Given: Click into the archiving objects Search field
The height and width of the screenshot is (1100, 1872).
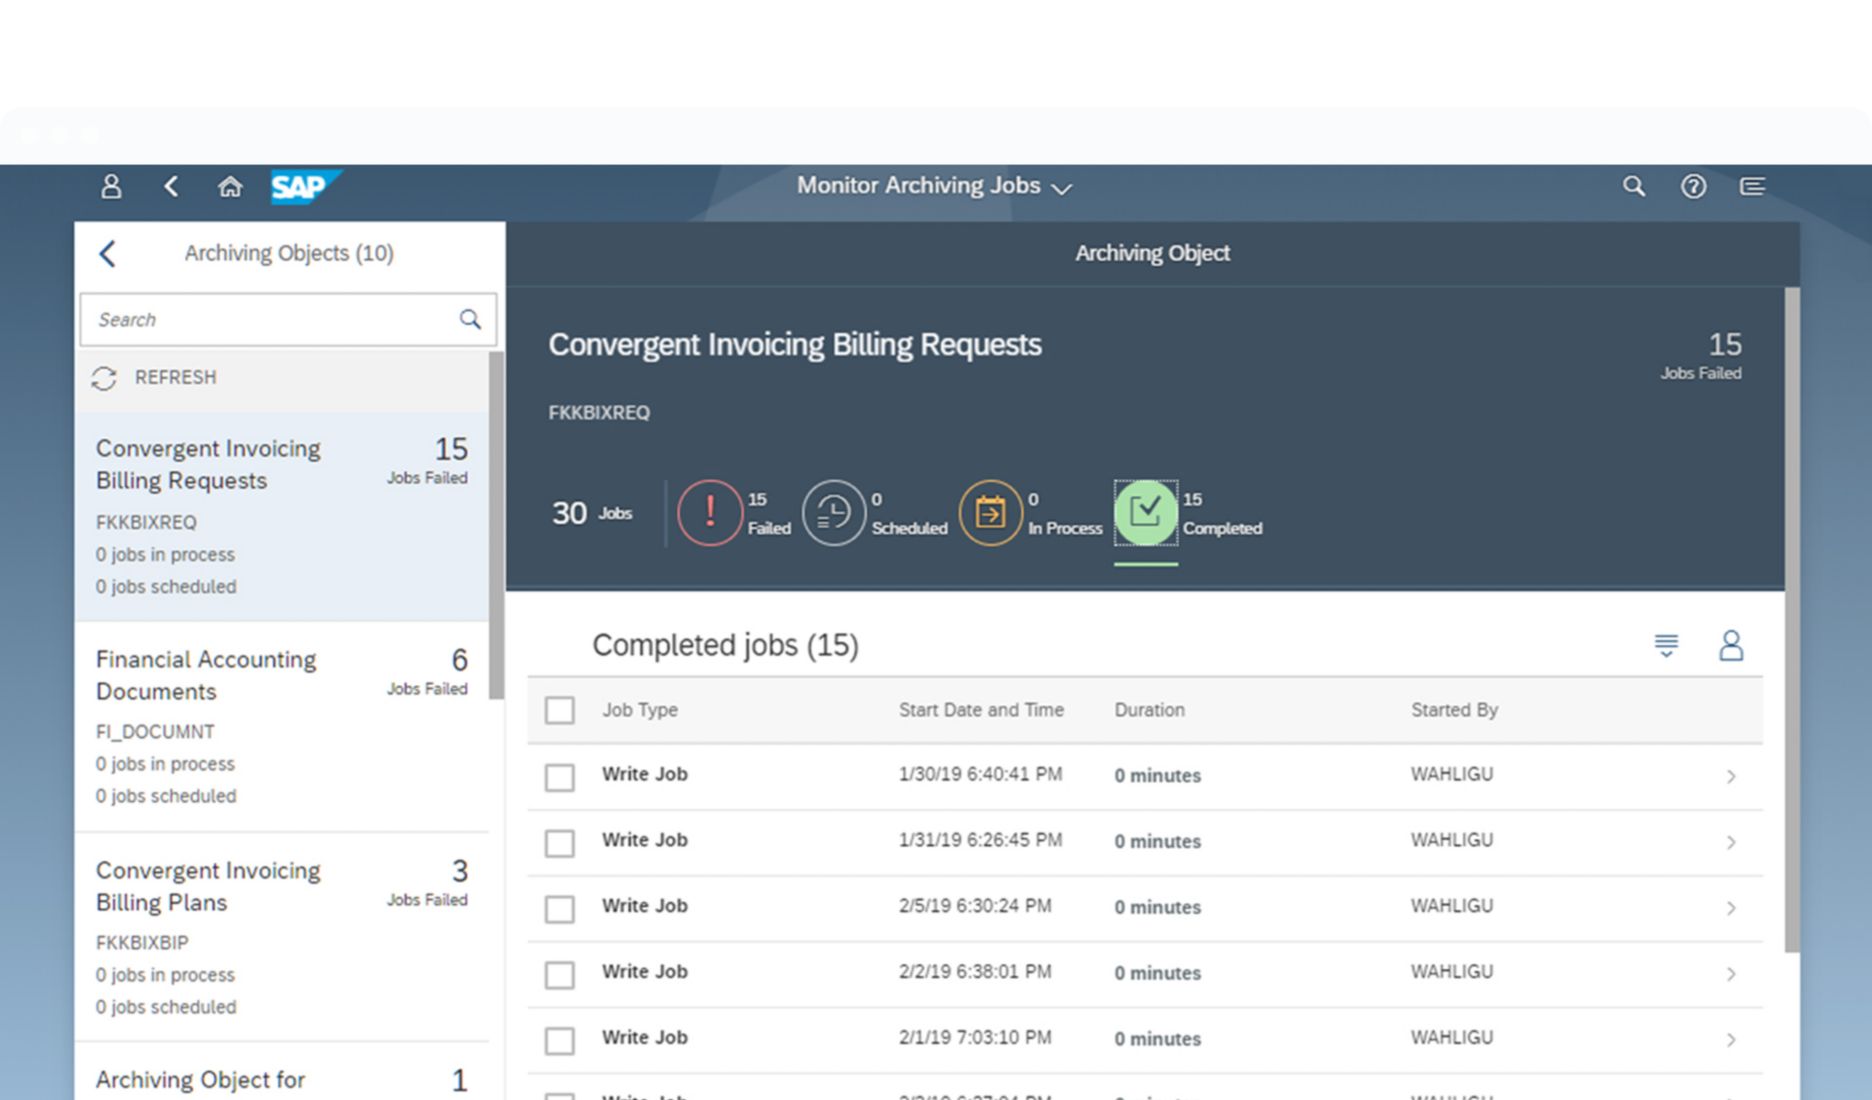Looking at the screenshot, I should point(270,320).
